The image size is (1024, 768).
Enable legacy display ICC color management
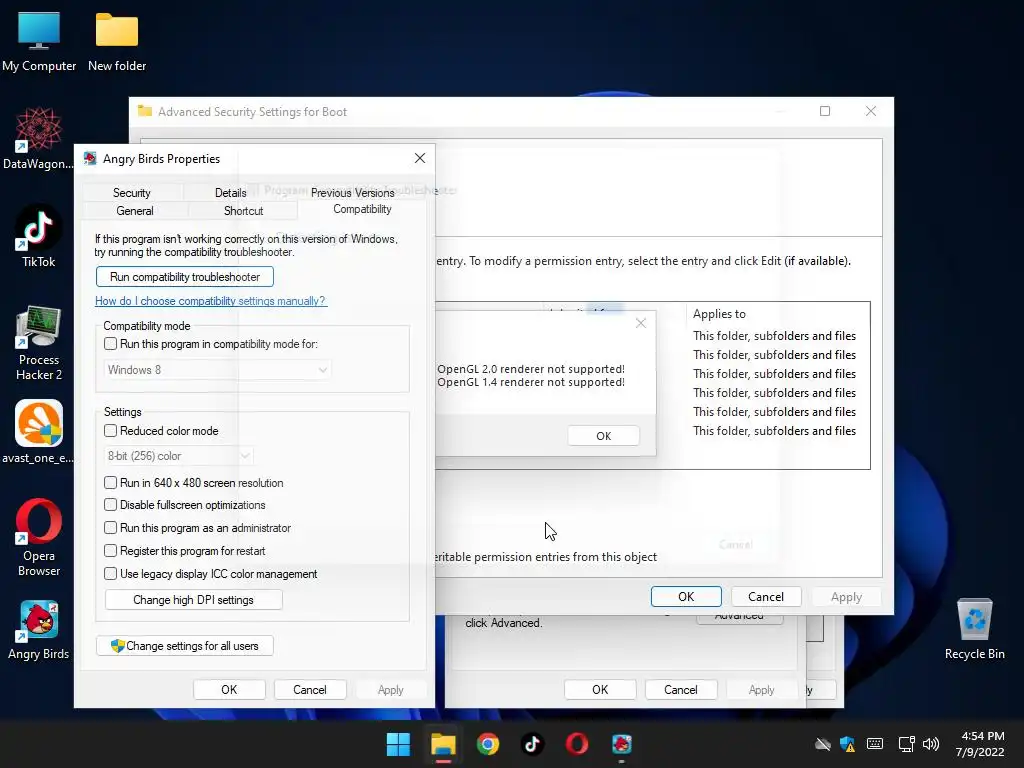tap(110, 573)
